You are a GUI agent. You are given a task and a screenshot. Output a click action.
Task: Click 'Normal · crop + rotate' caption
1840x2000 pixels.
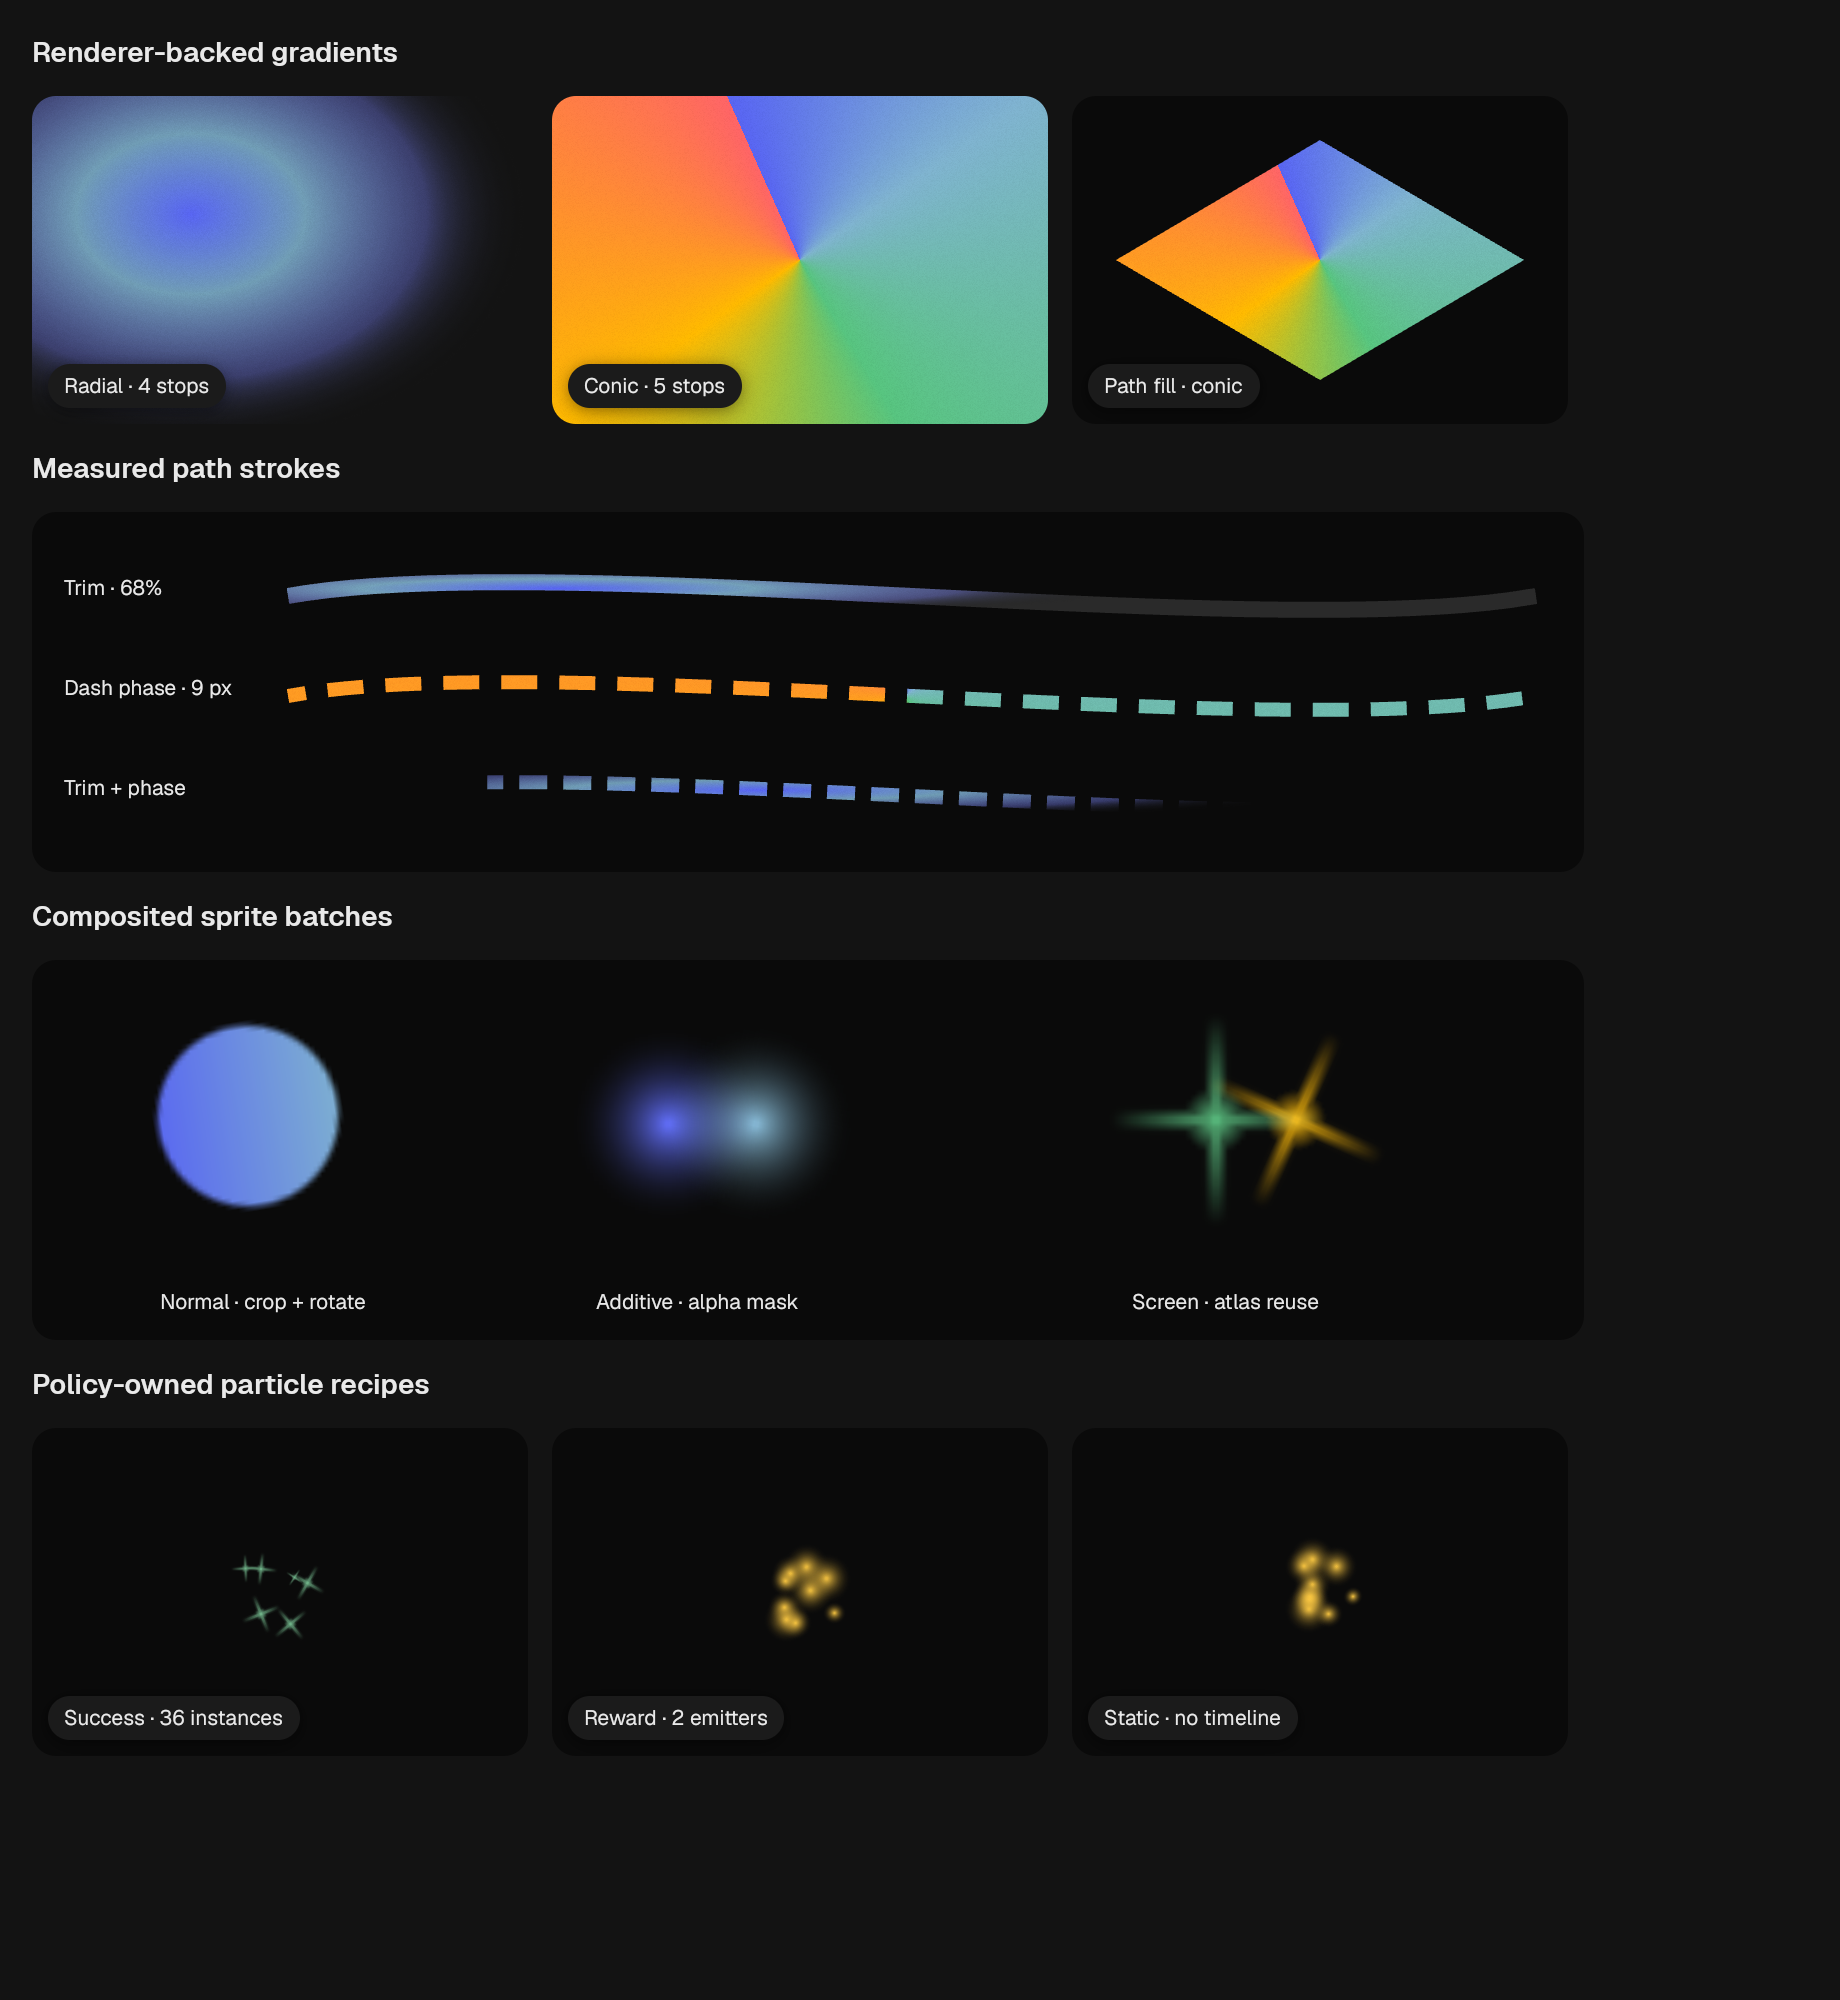263,1302
